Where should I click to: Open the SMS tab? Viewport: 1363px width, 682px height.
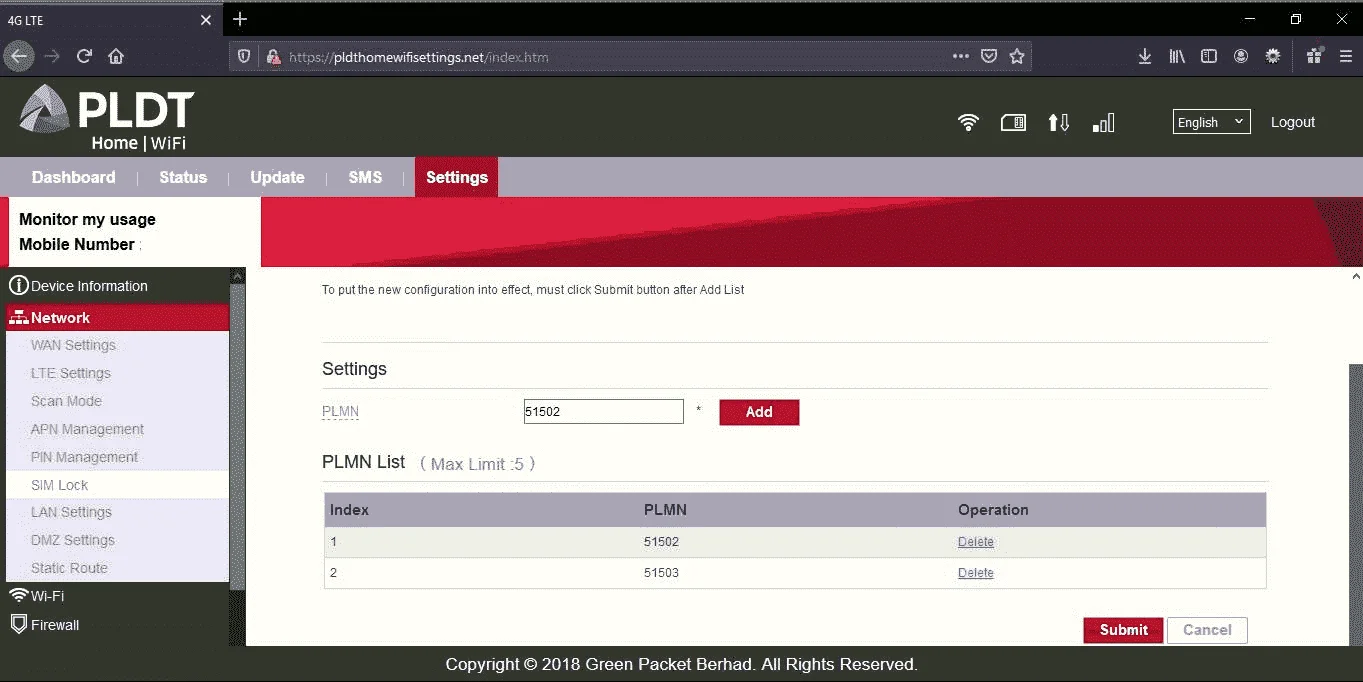click(x=365, y=177)
